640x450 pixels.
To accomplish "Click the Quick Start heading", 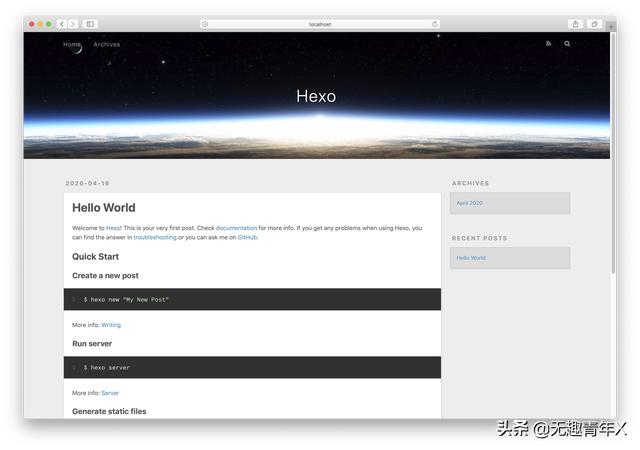I will 96,257.
